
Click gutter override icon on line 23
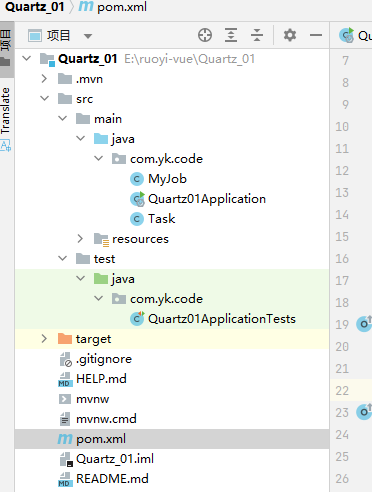click(x=364, y=411)
